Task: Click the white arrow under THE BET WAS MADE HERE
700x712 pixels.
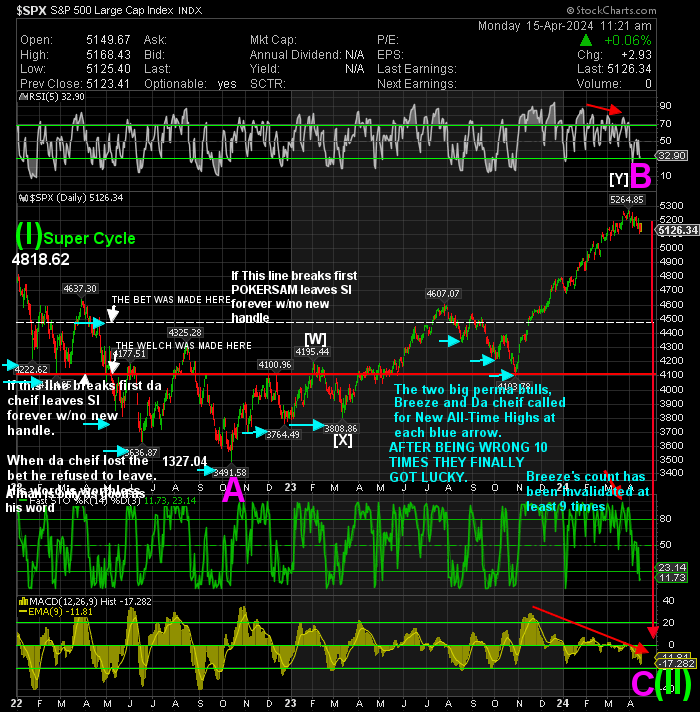Action: 113,313
